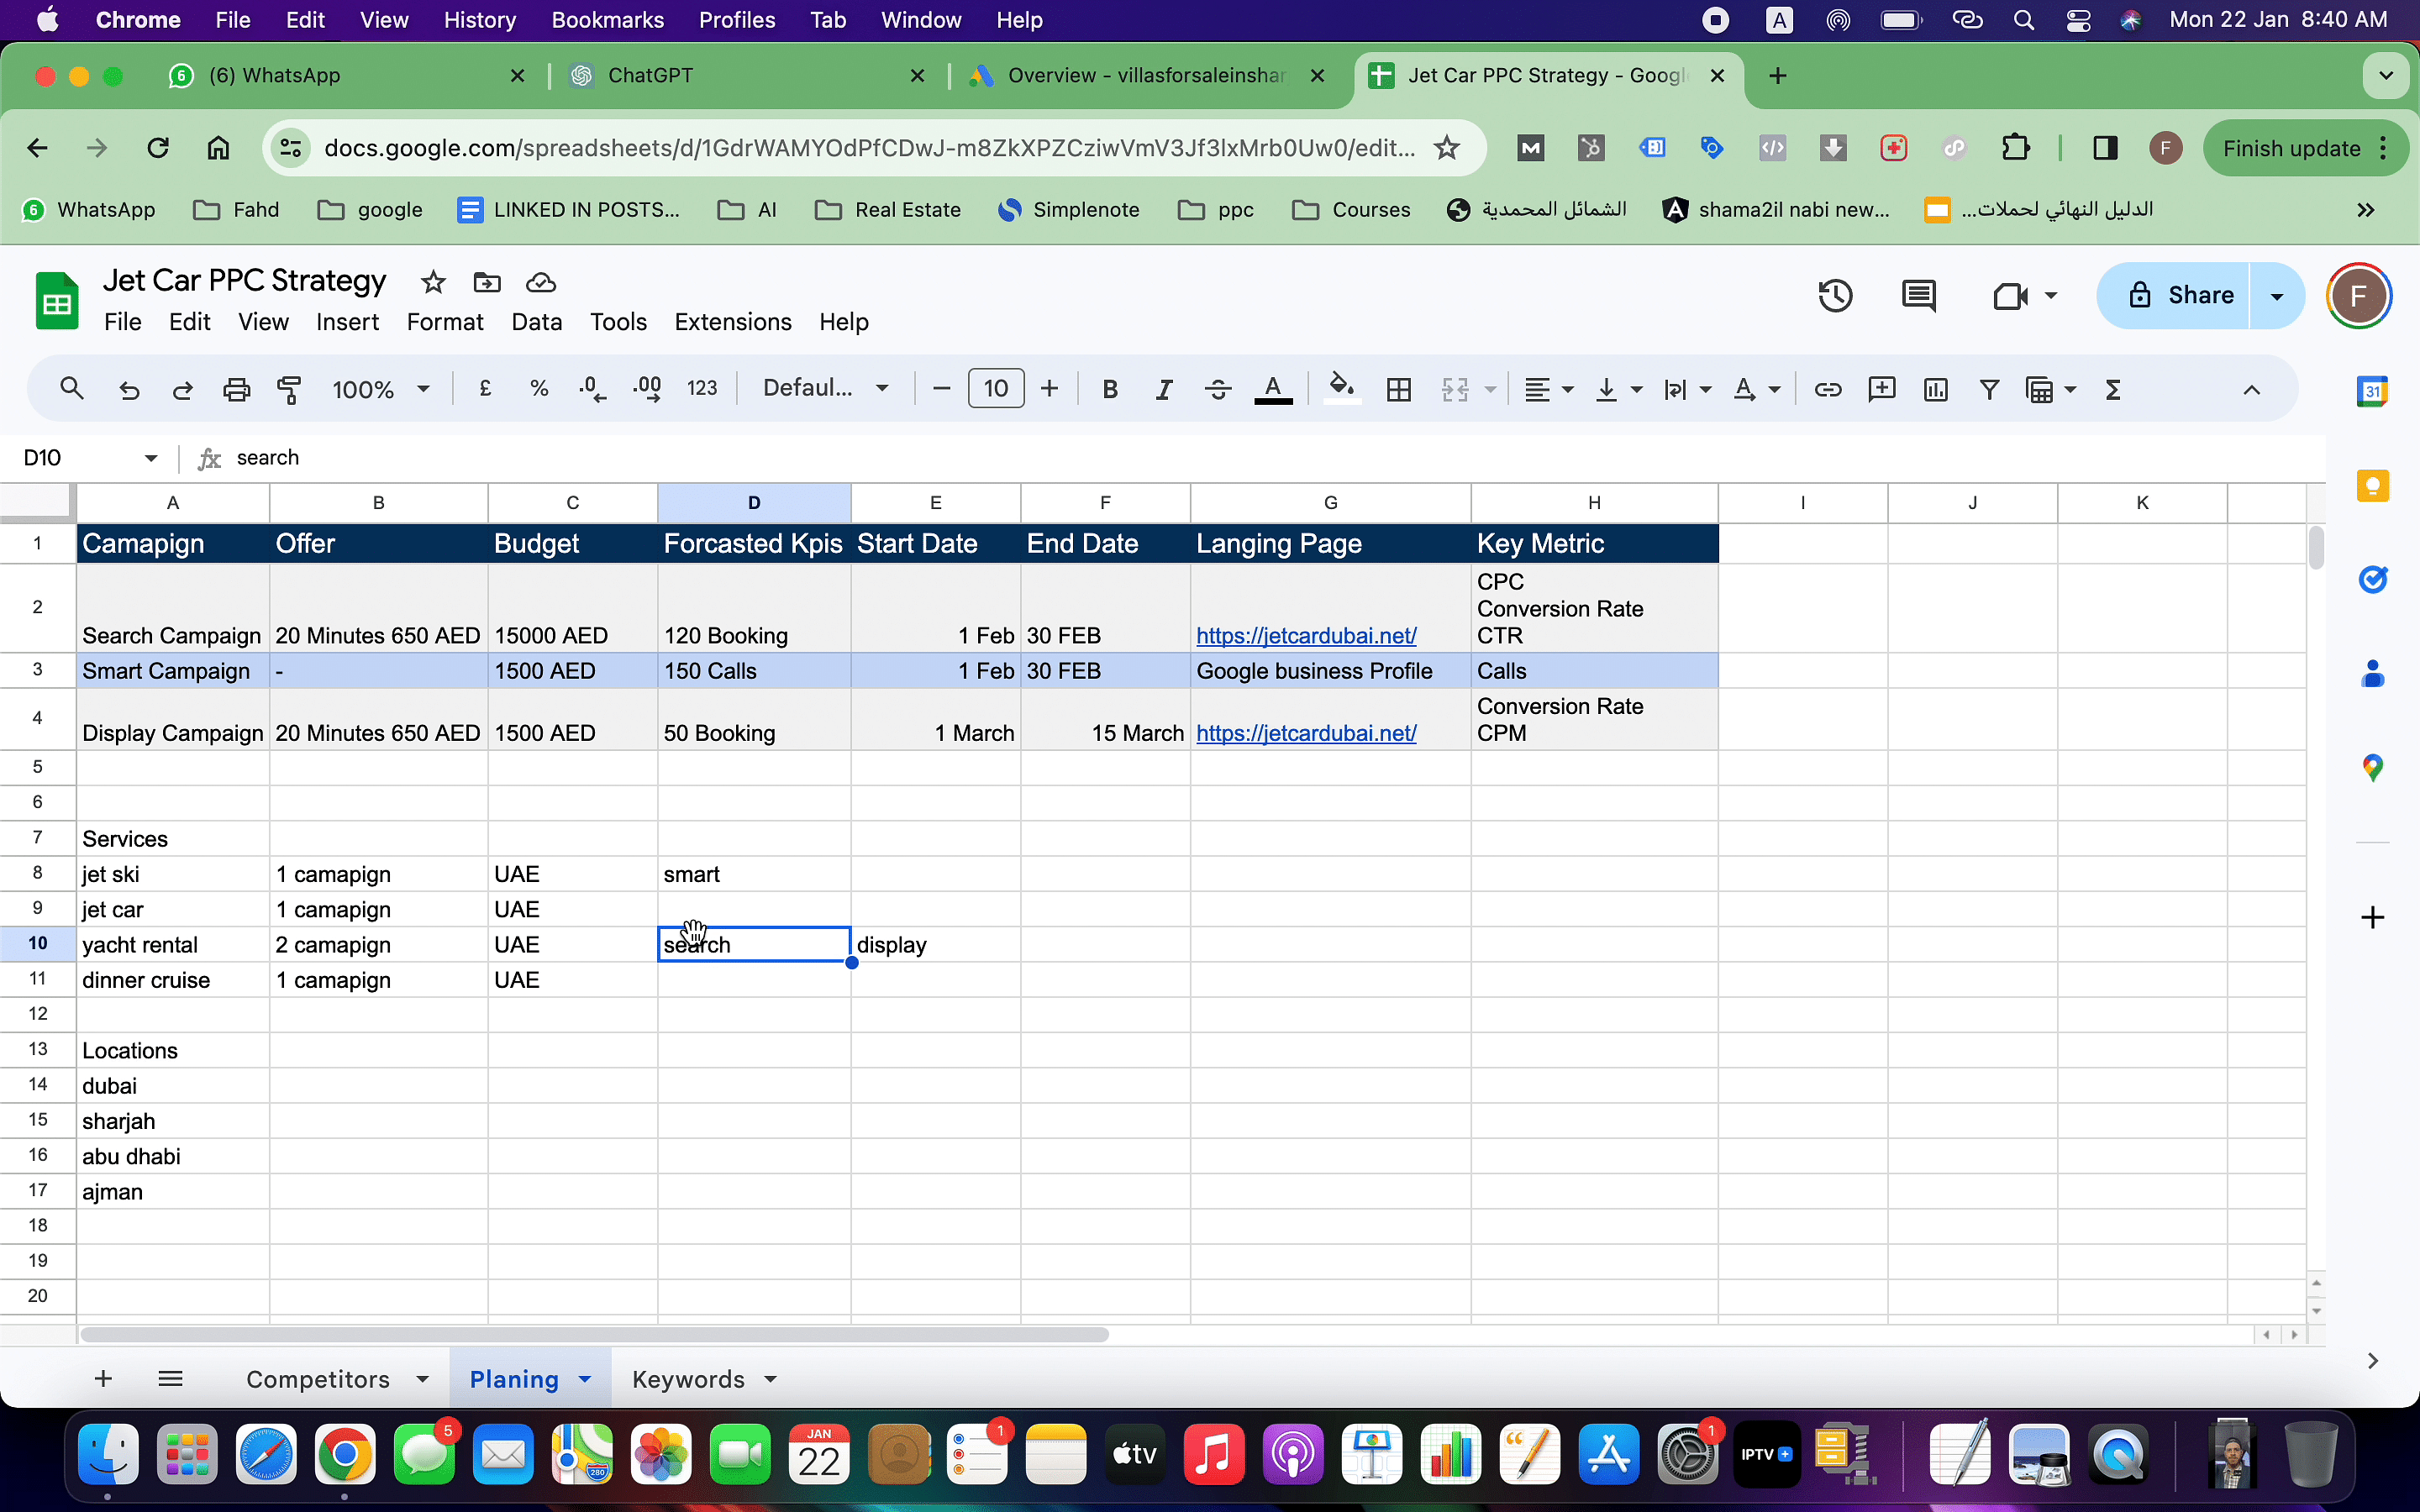2420x1512 pixels.
Task: Open Google Keep in side panel
Action: [x=2372, y=486]
